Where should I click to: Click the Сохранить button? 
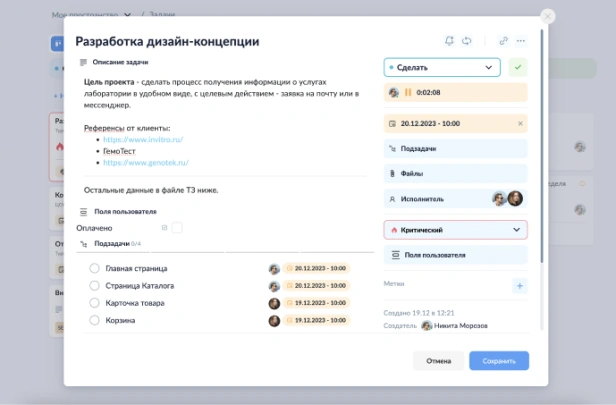tap(498, 361)
